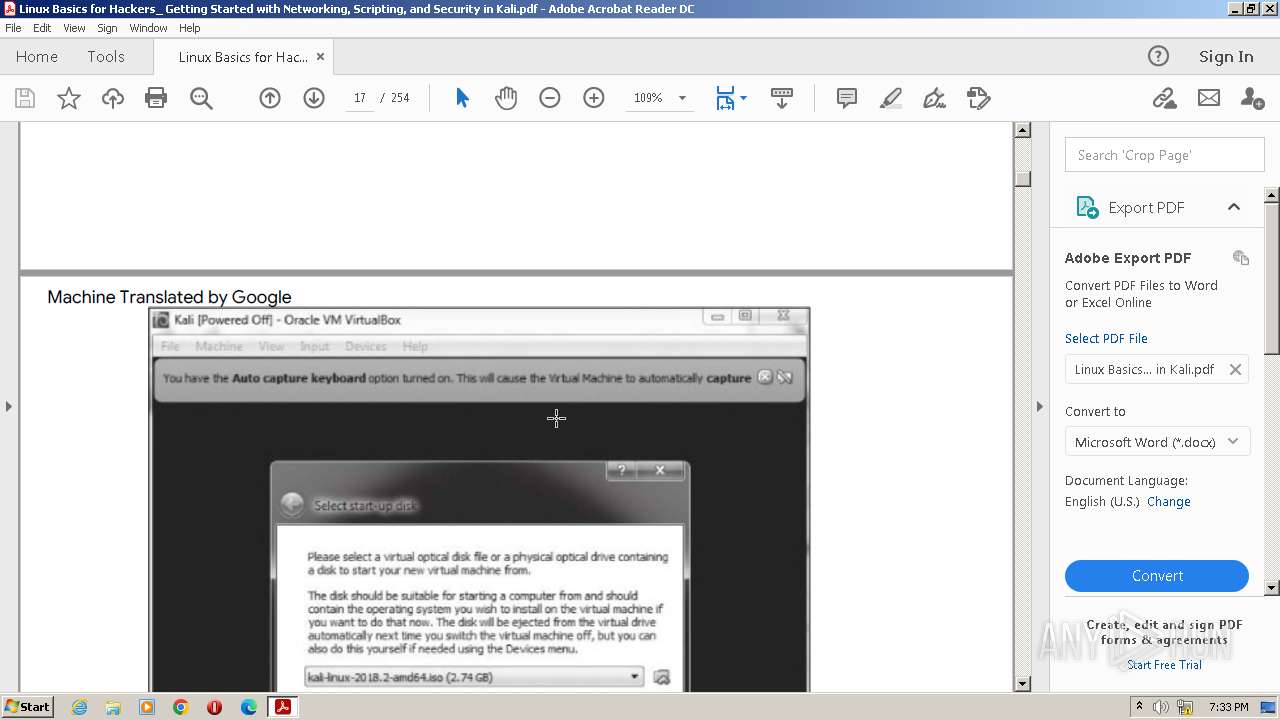1280x720 pixels.
Task: Go to previous page arrow
Action: [x=270, y=98]
